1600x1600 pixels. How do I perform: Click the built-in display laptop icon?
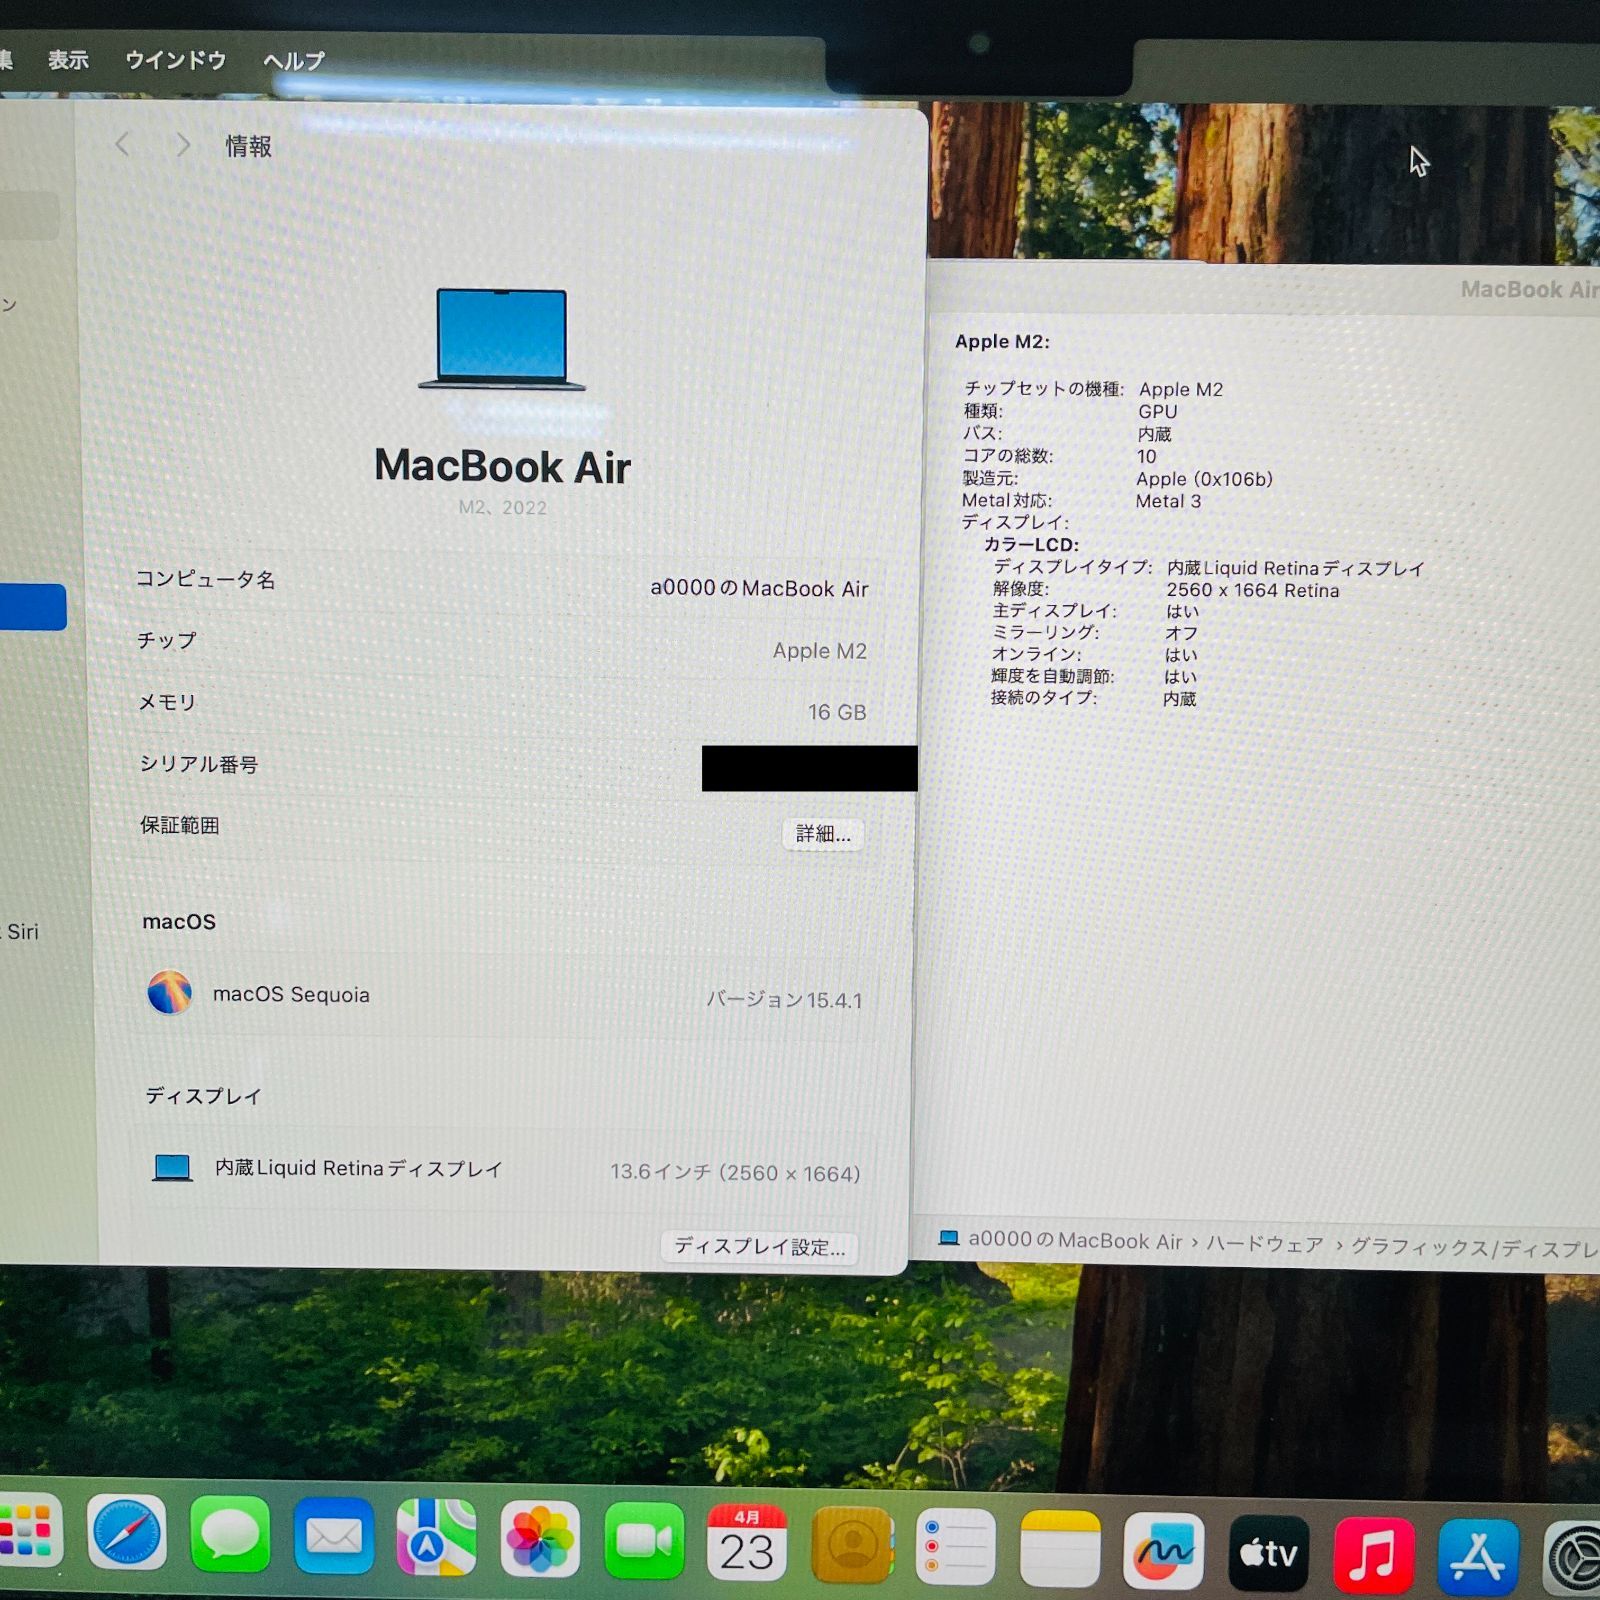pyautogui.click(x=172, y=1167)
